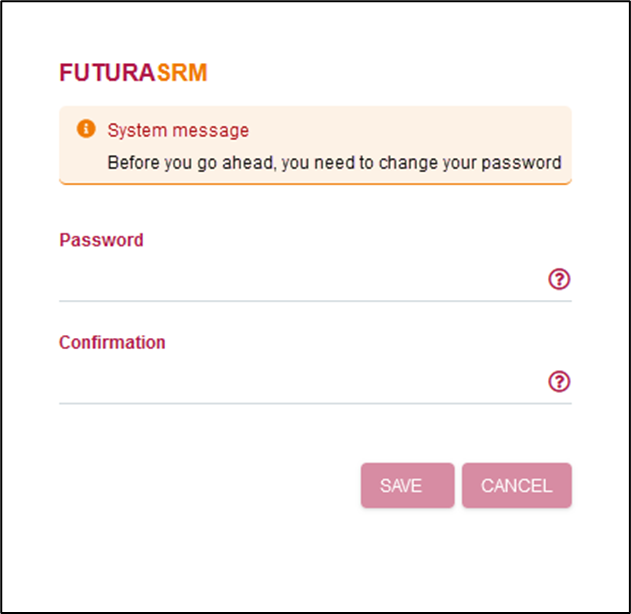Click the help icon beside Password field
Screen dimensions: 631x614
pyautogui.click(x=559, y=279)
